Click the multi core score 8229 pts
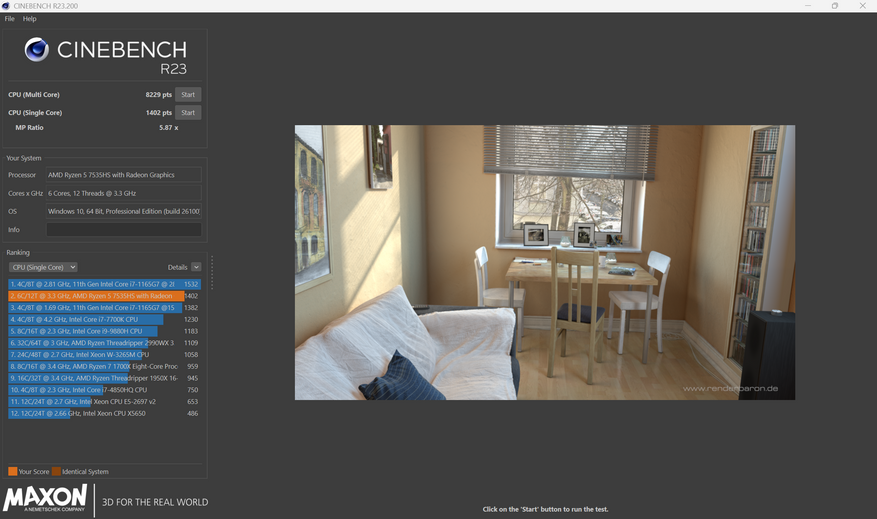 coord(158,95)
